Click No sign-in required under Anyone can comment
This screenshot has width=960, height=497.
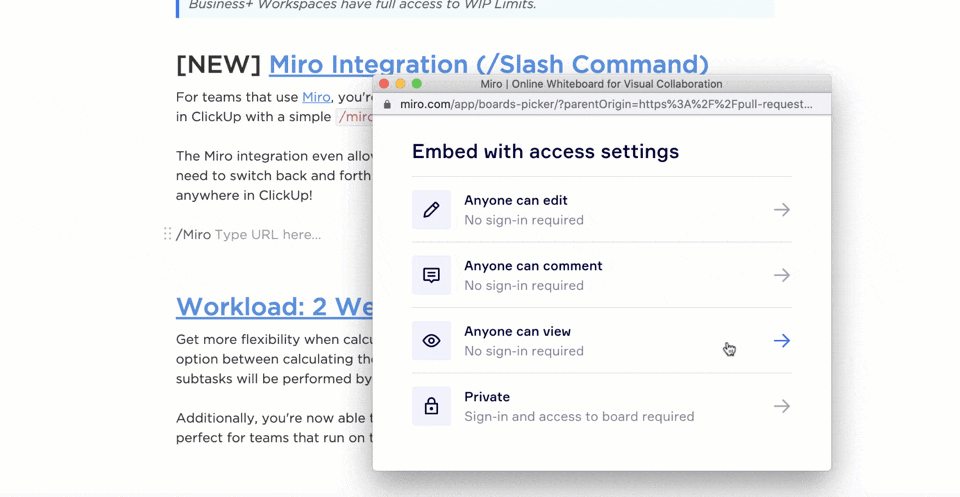(x=524, y=285)
